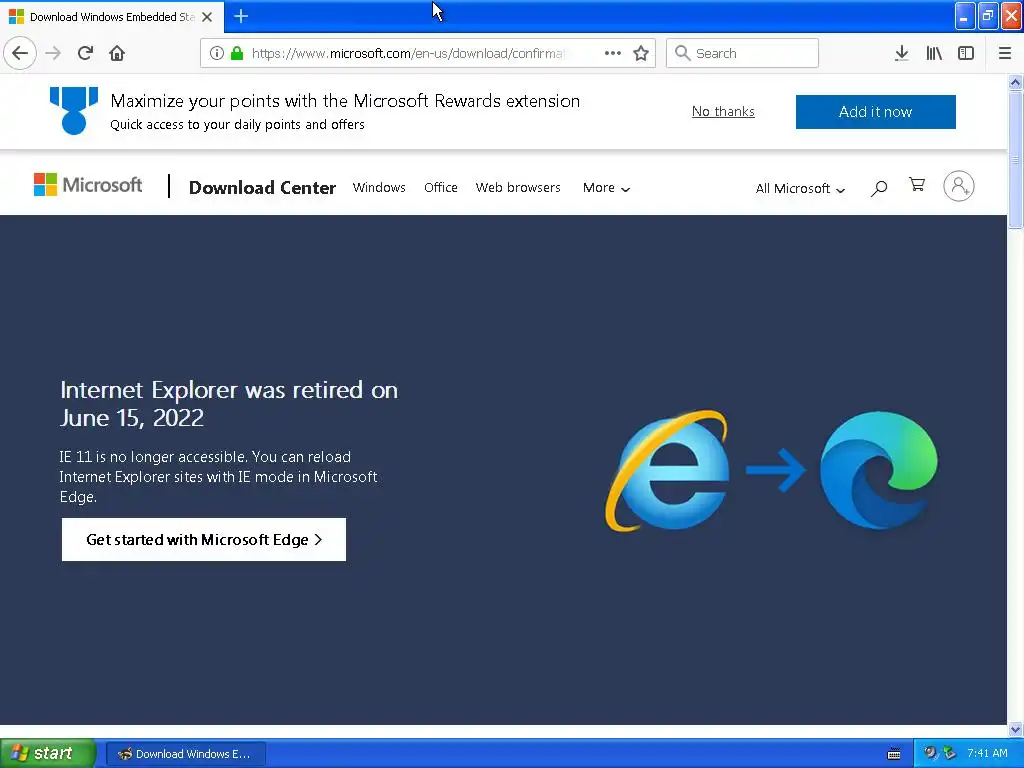Image resolution: width=1024 pixels, height=768 pixels.
Task: Click the account sign-in avatar
Action: coord(959,186)
